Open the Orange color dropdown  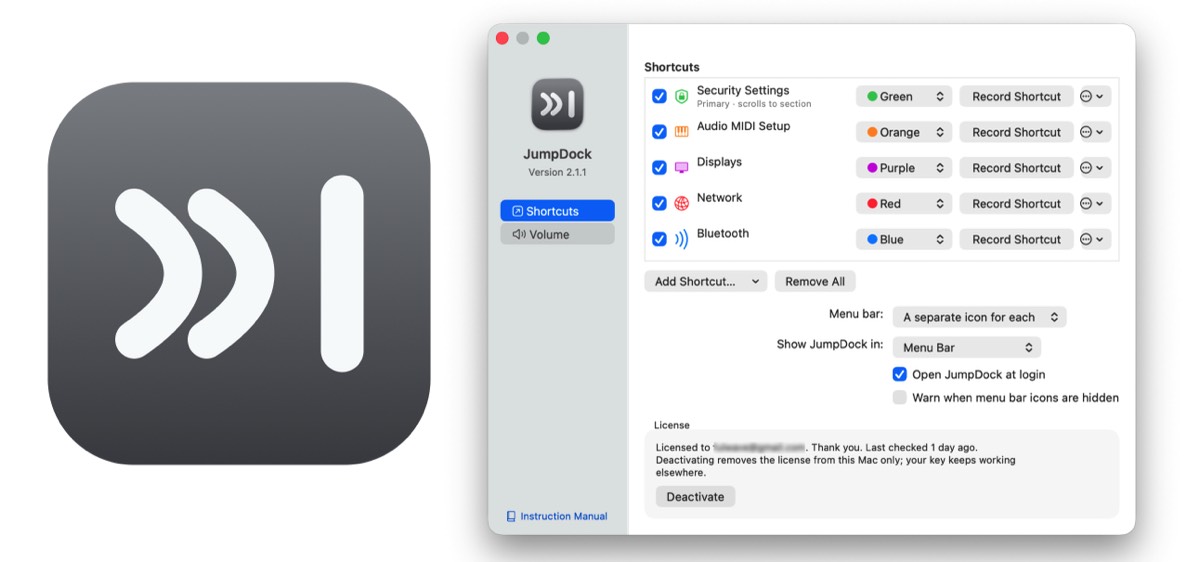[904, 132]
